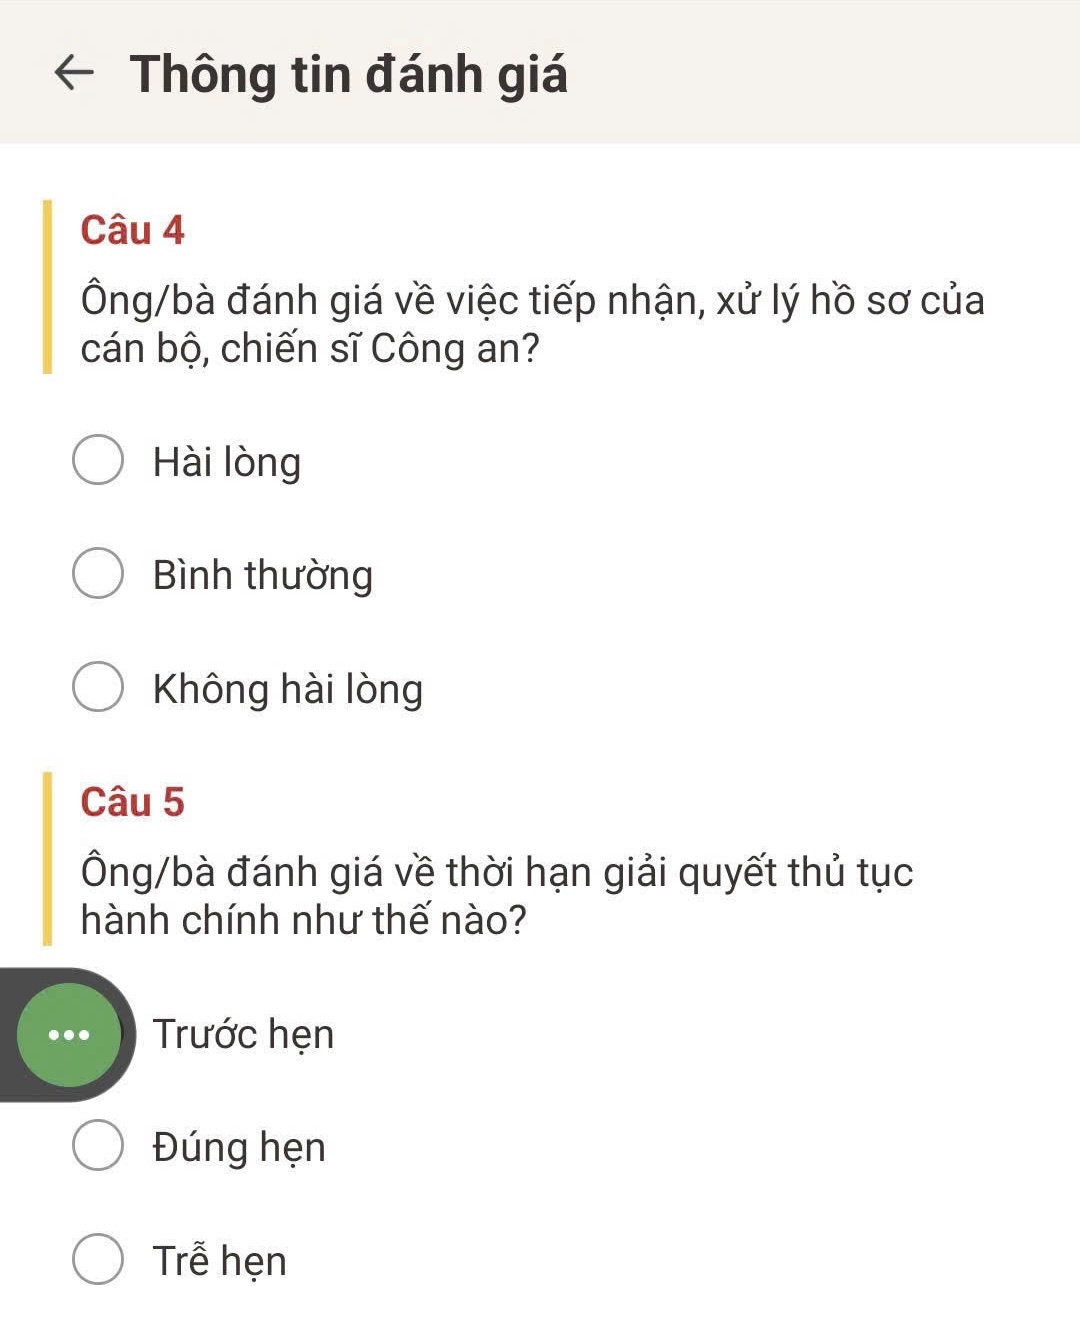The image size is (1080, 1325).
Task: Click the "Đúng hẹn" answer label text
Action: (x=239, y=1147)
